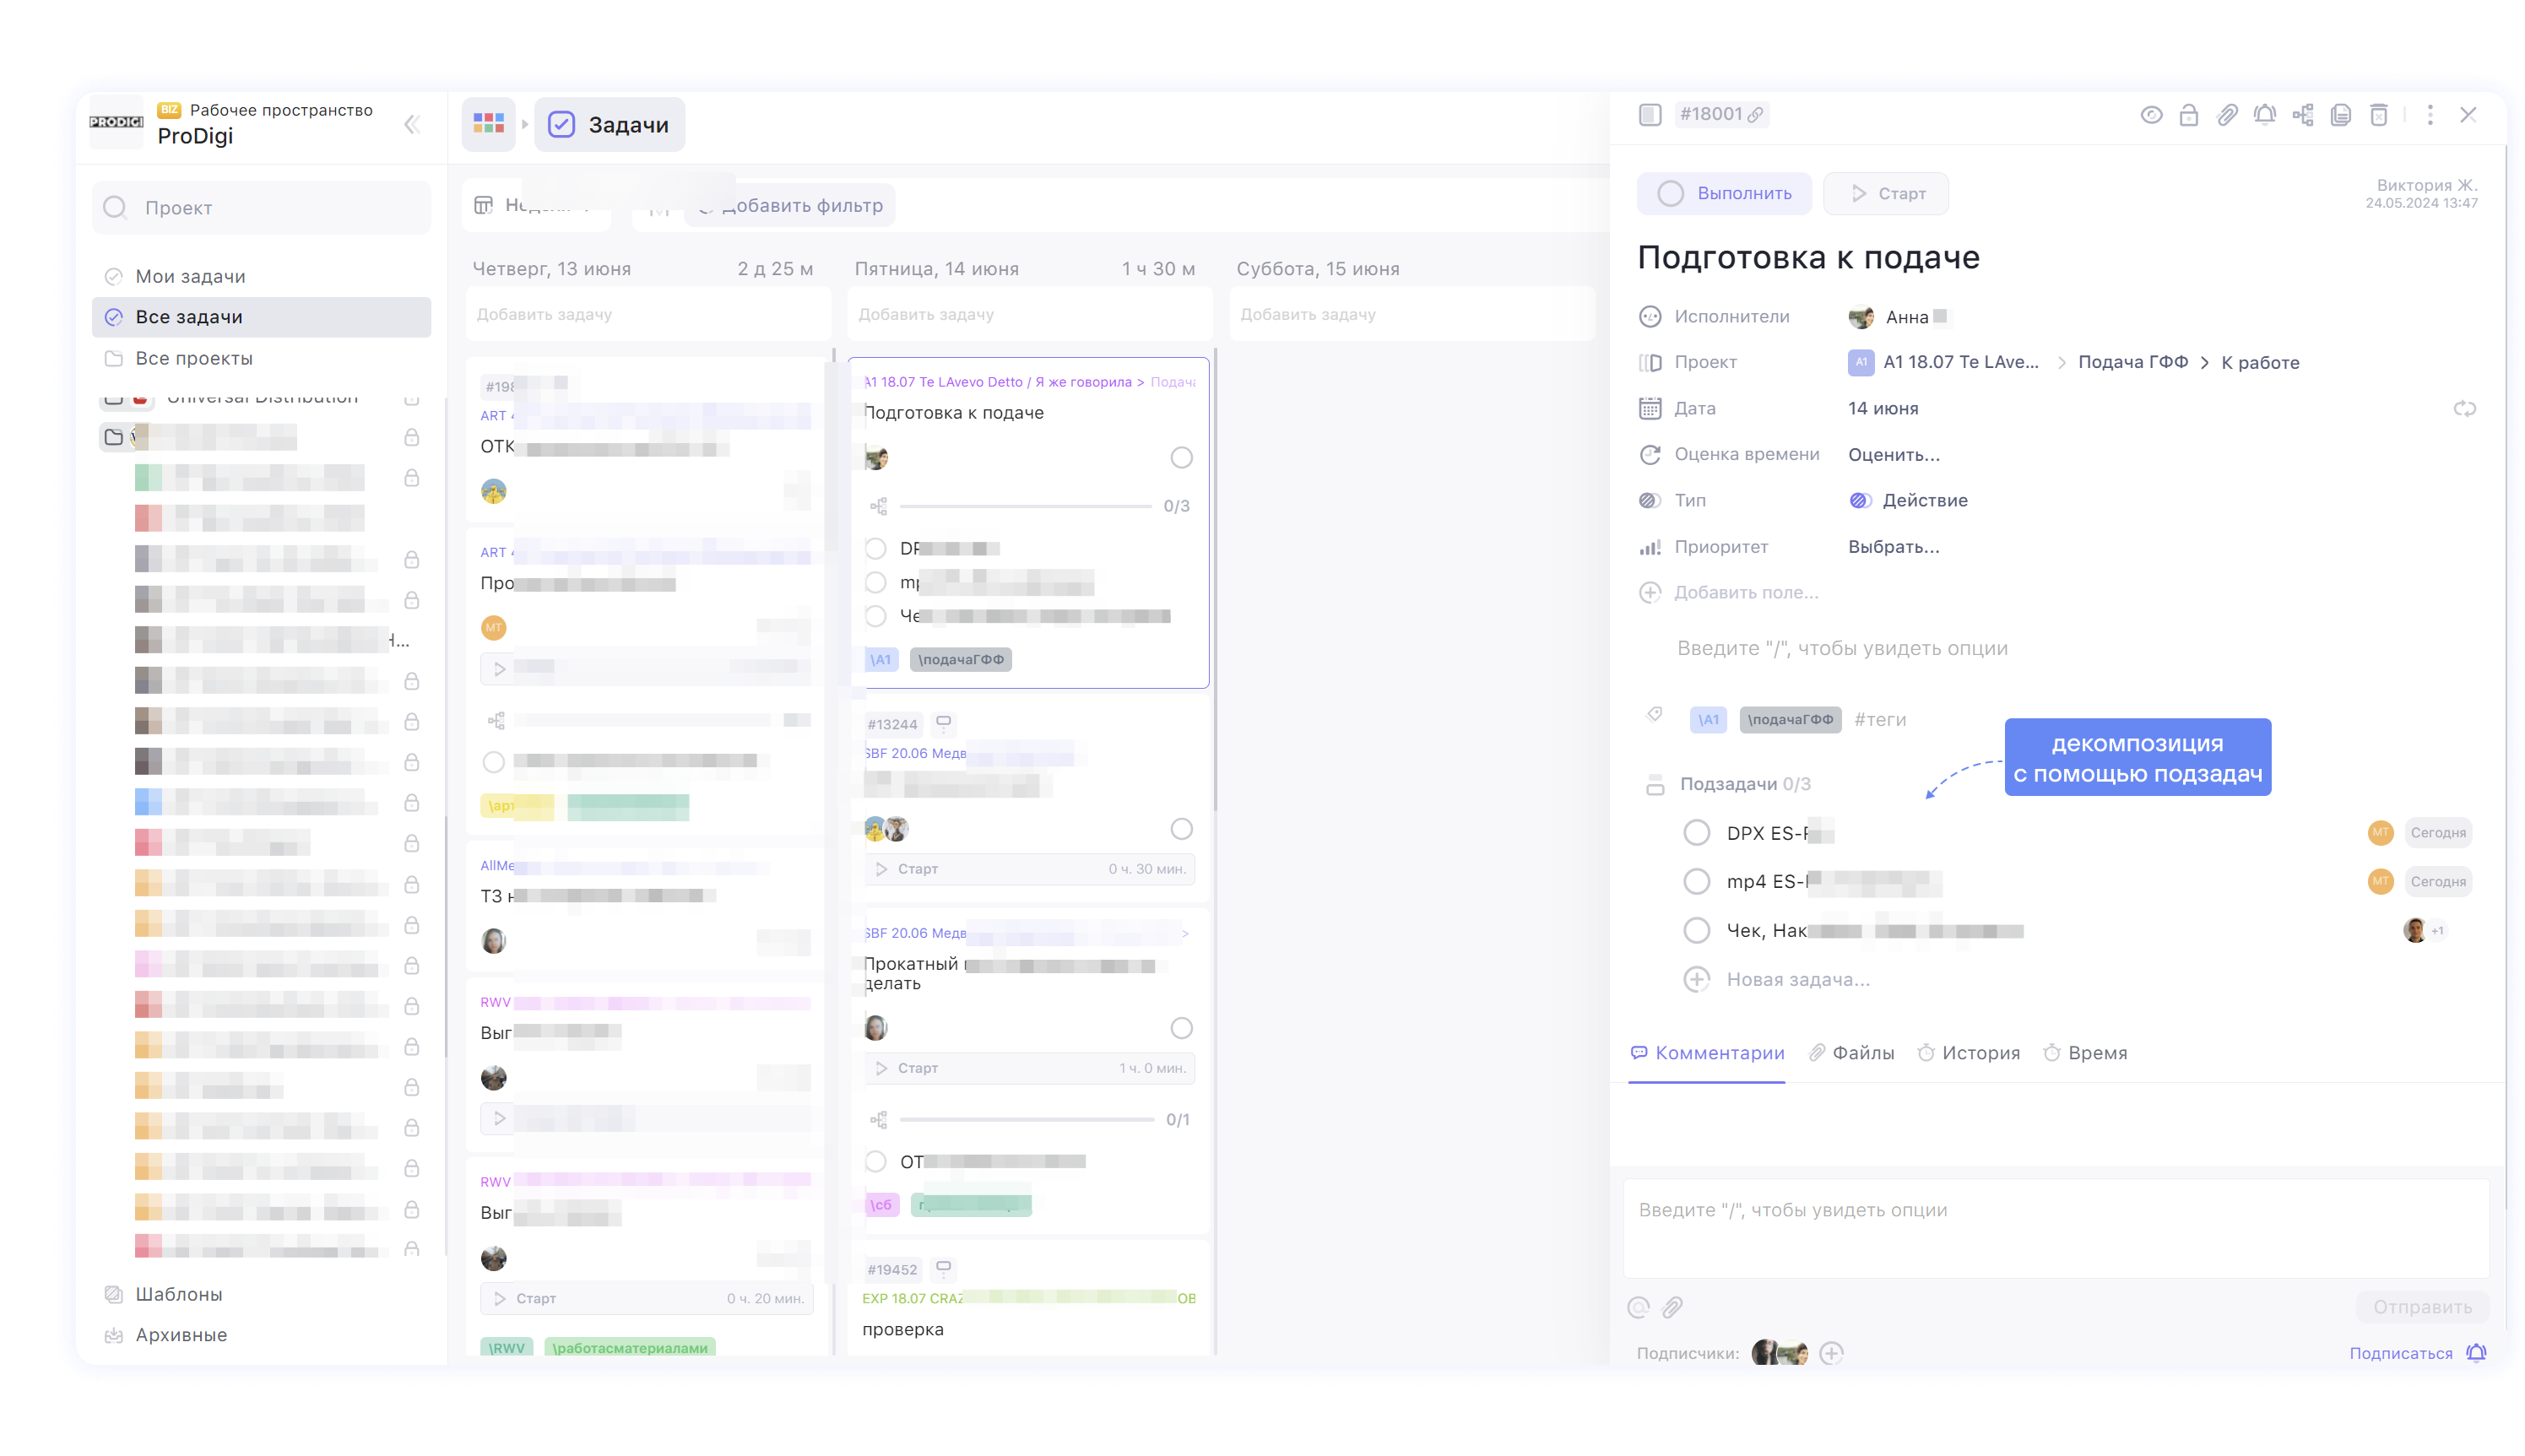2525x1456 pixels.
Task: Open the Оценить... time estimate selector
Action: (1893, 454)
